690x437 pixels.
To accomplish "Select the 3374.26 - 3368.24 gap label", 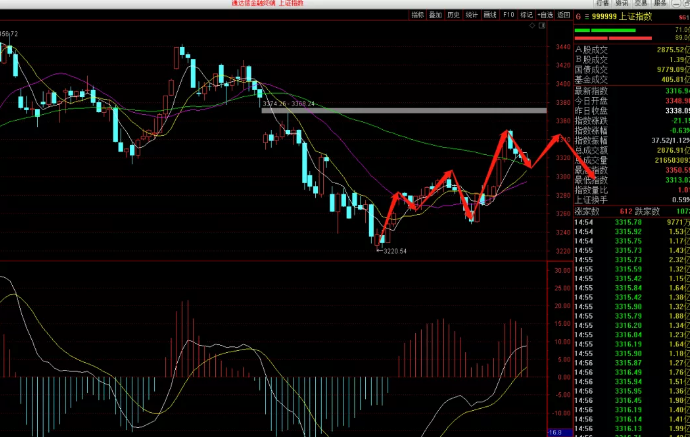I will coord(289,104).
